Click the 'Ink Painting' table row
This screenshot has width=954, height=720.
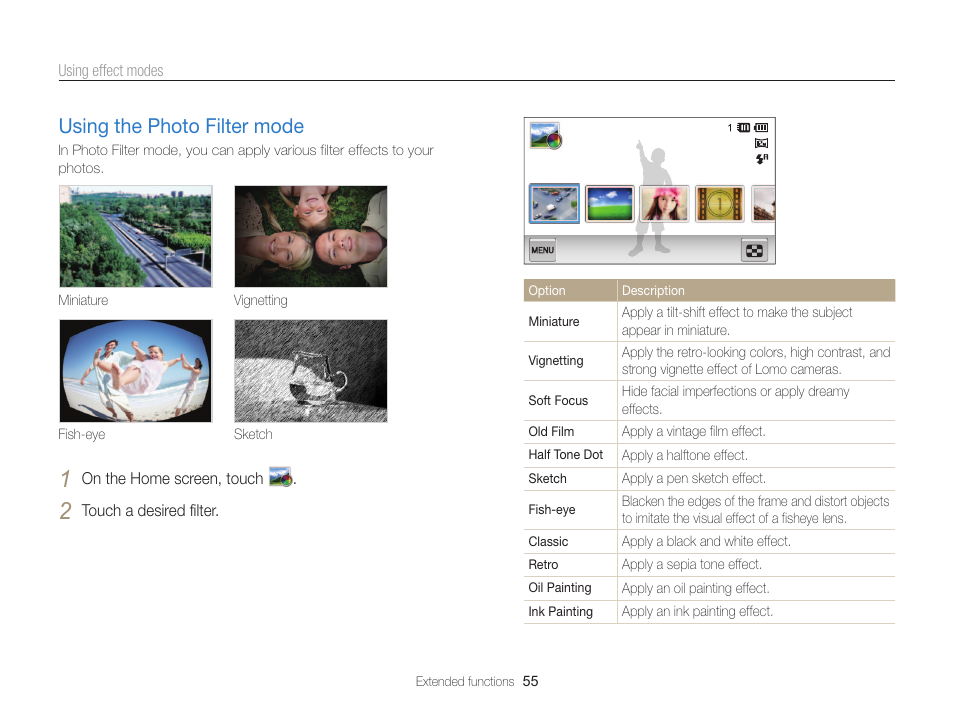pos(709,612)
